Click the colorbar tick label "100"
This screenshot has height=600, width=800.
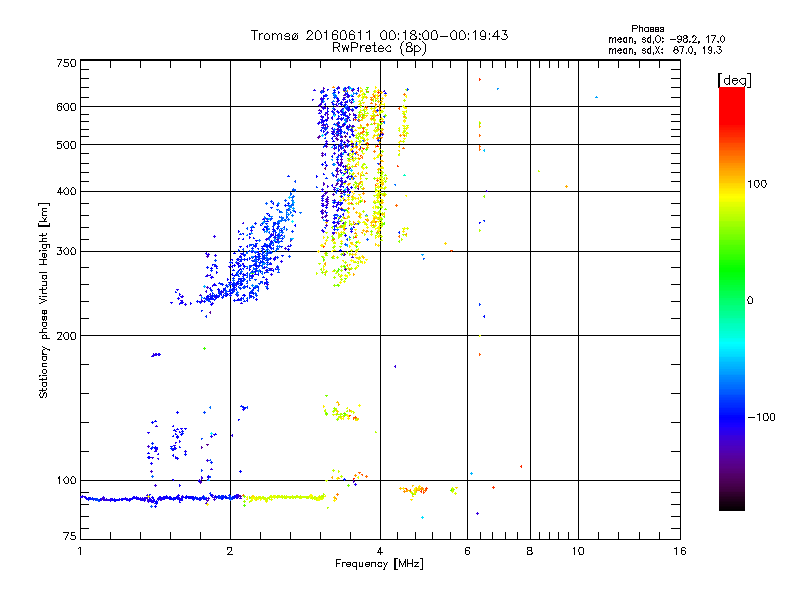[757, 184]
